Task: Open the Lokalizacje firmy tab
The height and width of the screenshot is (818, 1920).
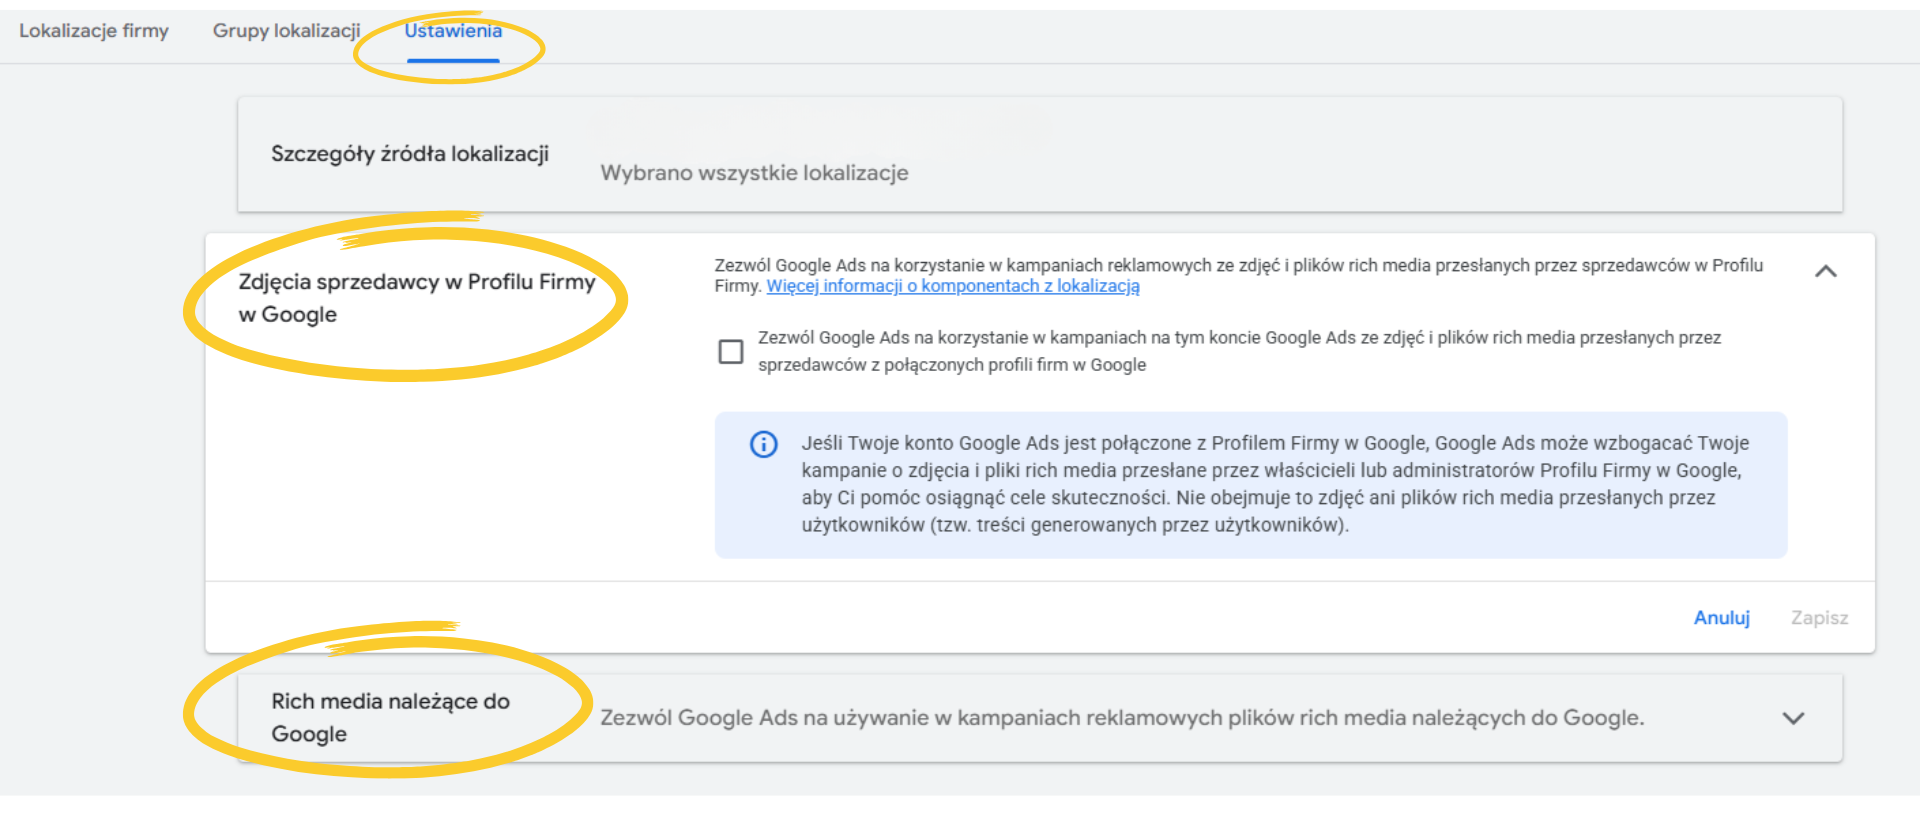Action: pyautogui.click(x=94, y=31)
